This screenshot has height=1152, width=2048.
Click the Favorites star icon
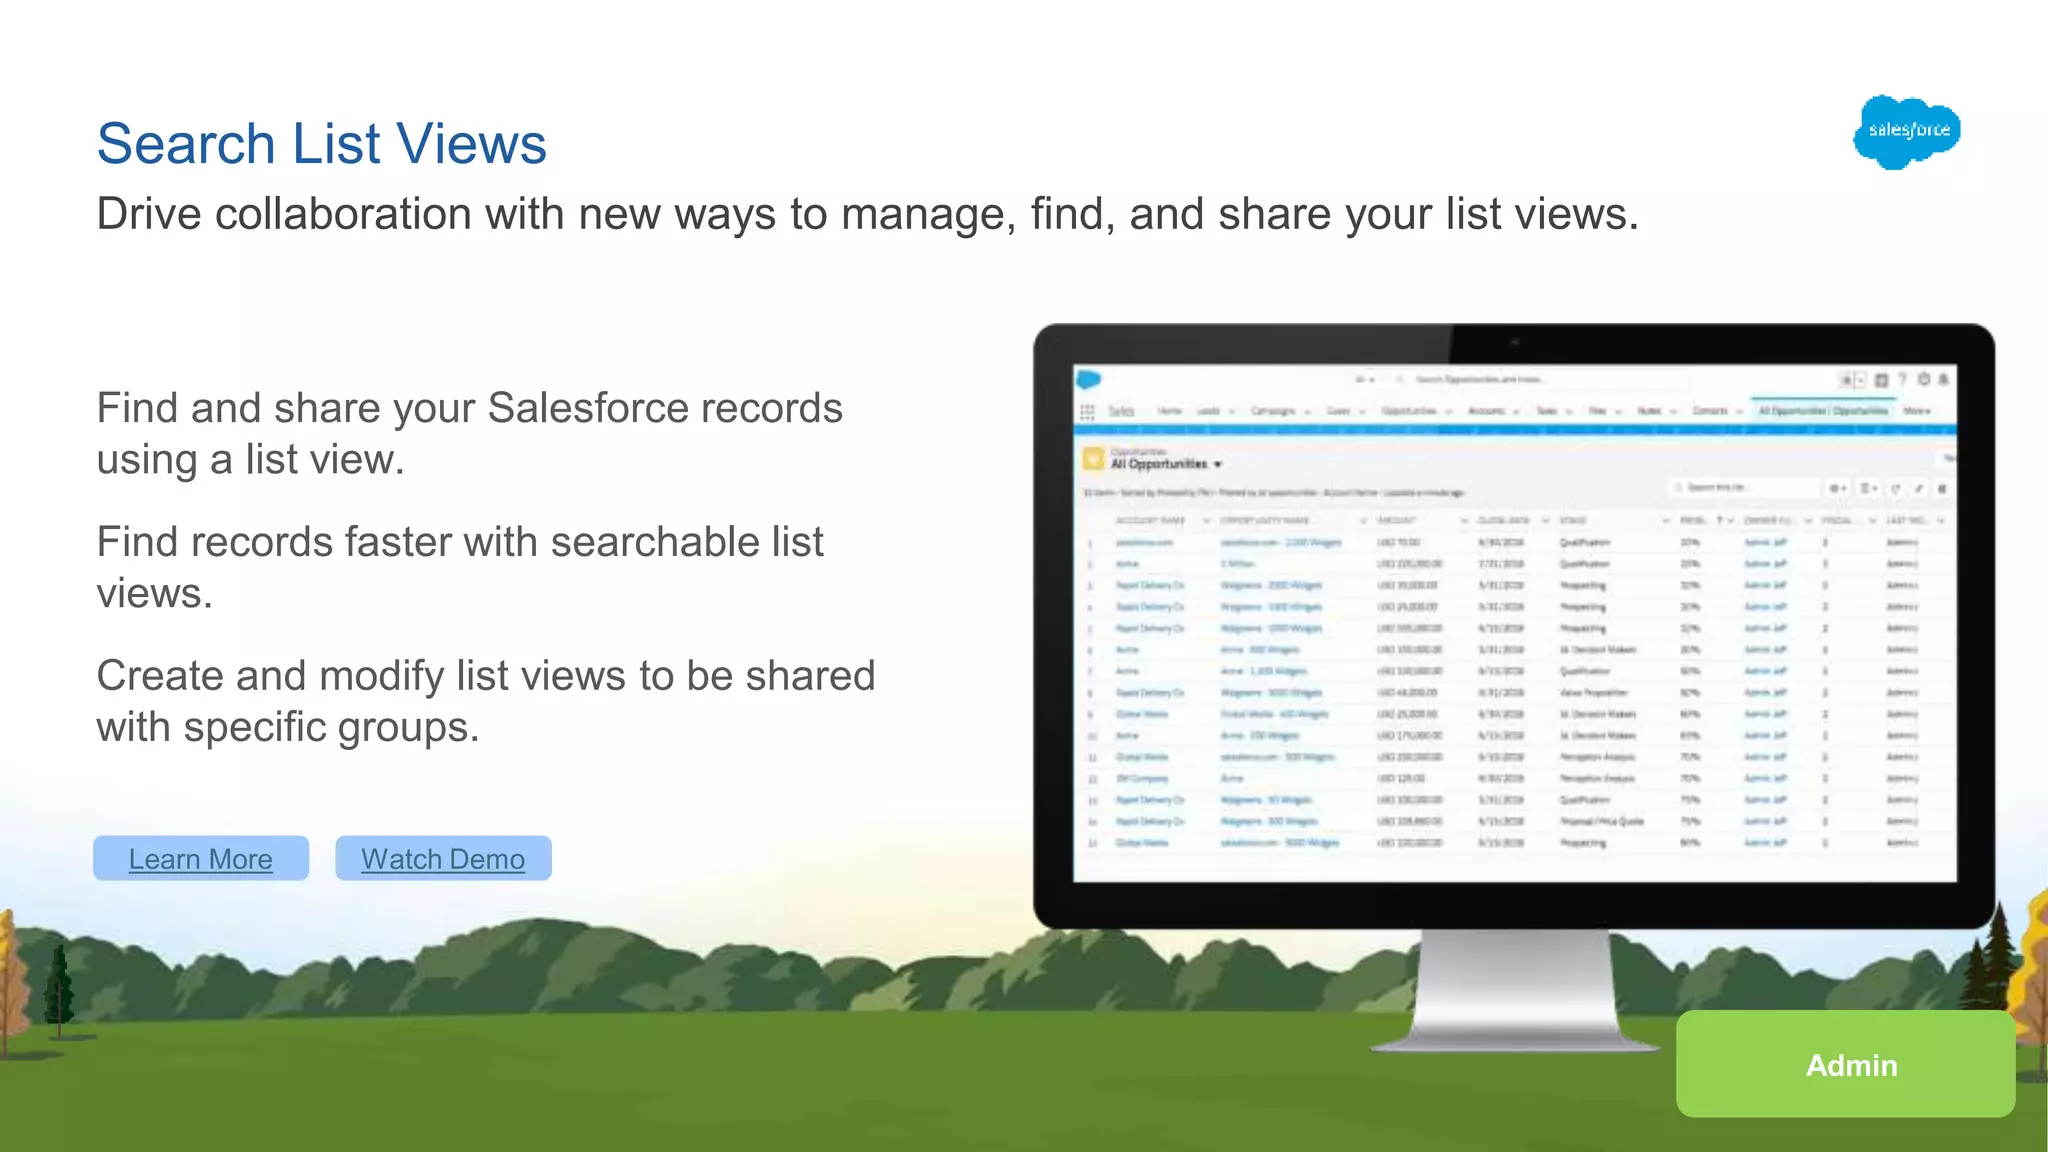[x=1846, y=380]
